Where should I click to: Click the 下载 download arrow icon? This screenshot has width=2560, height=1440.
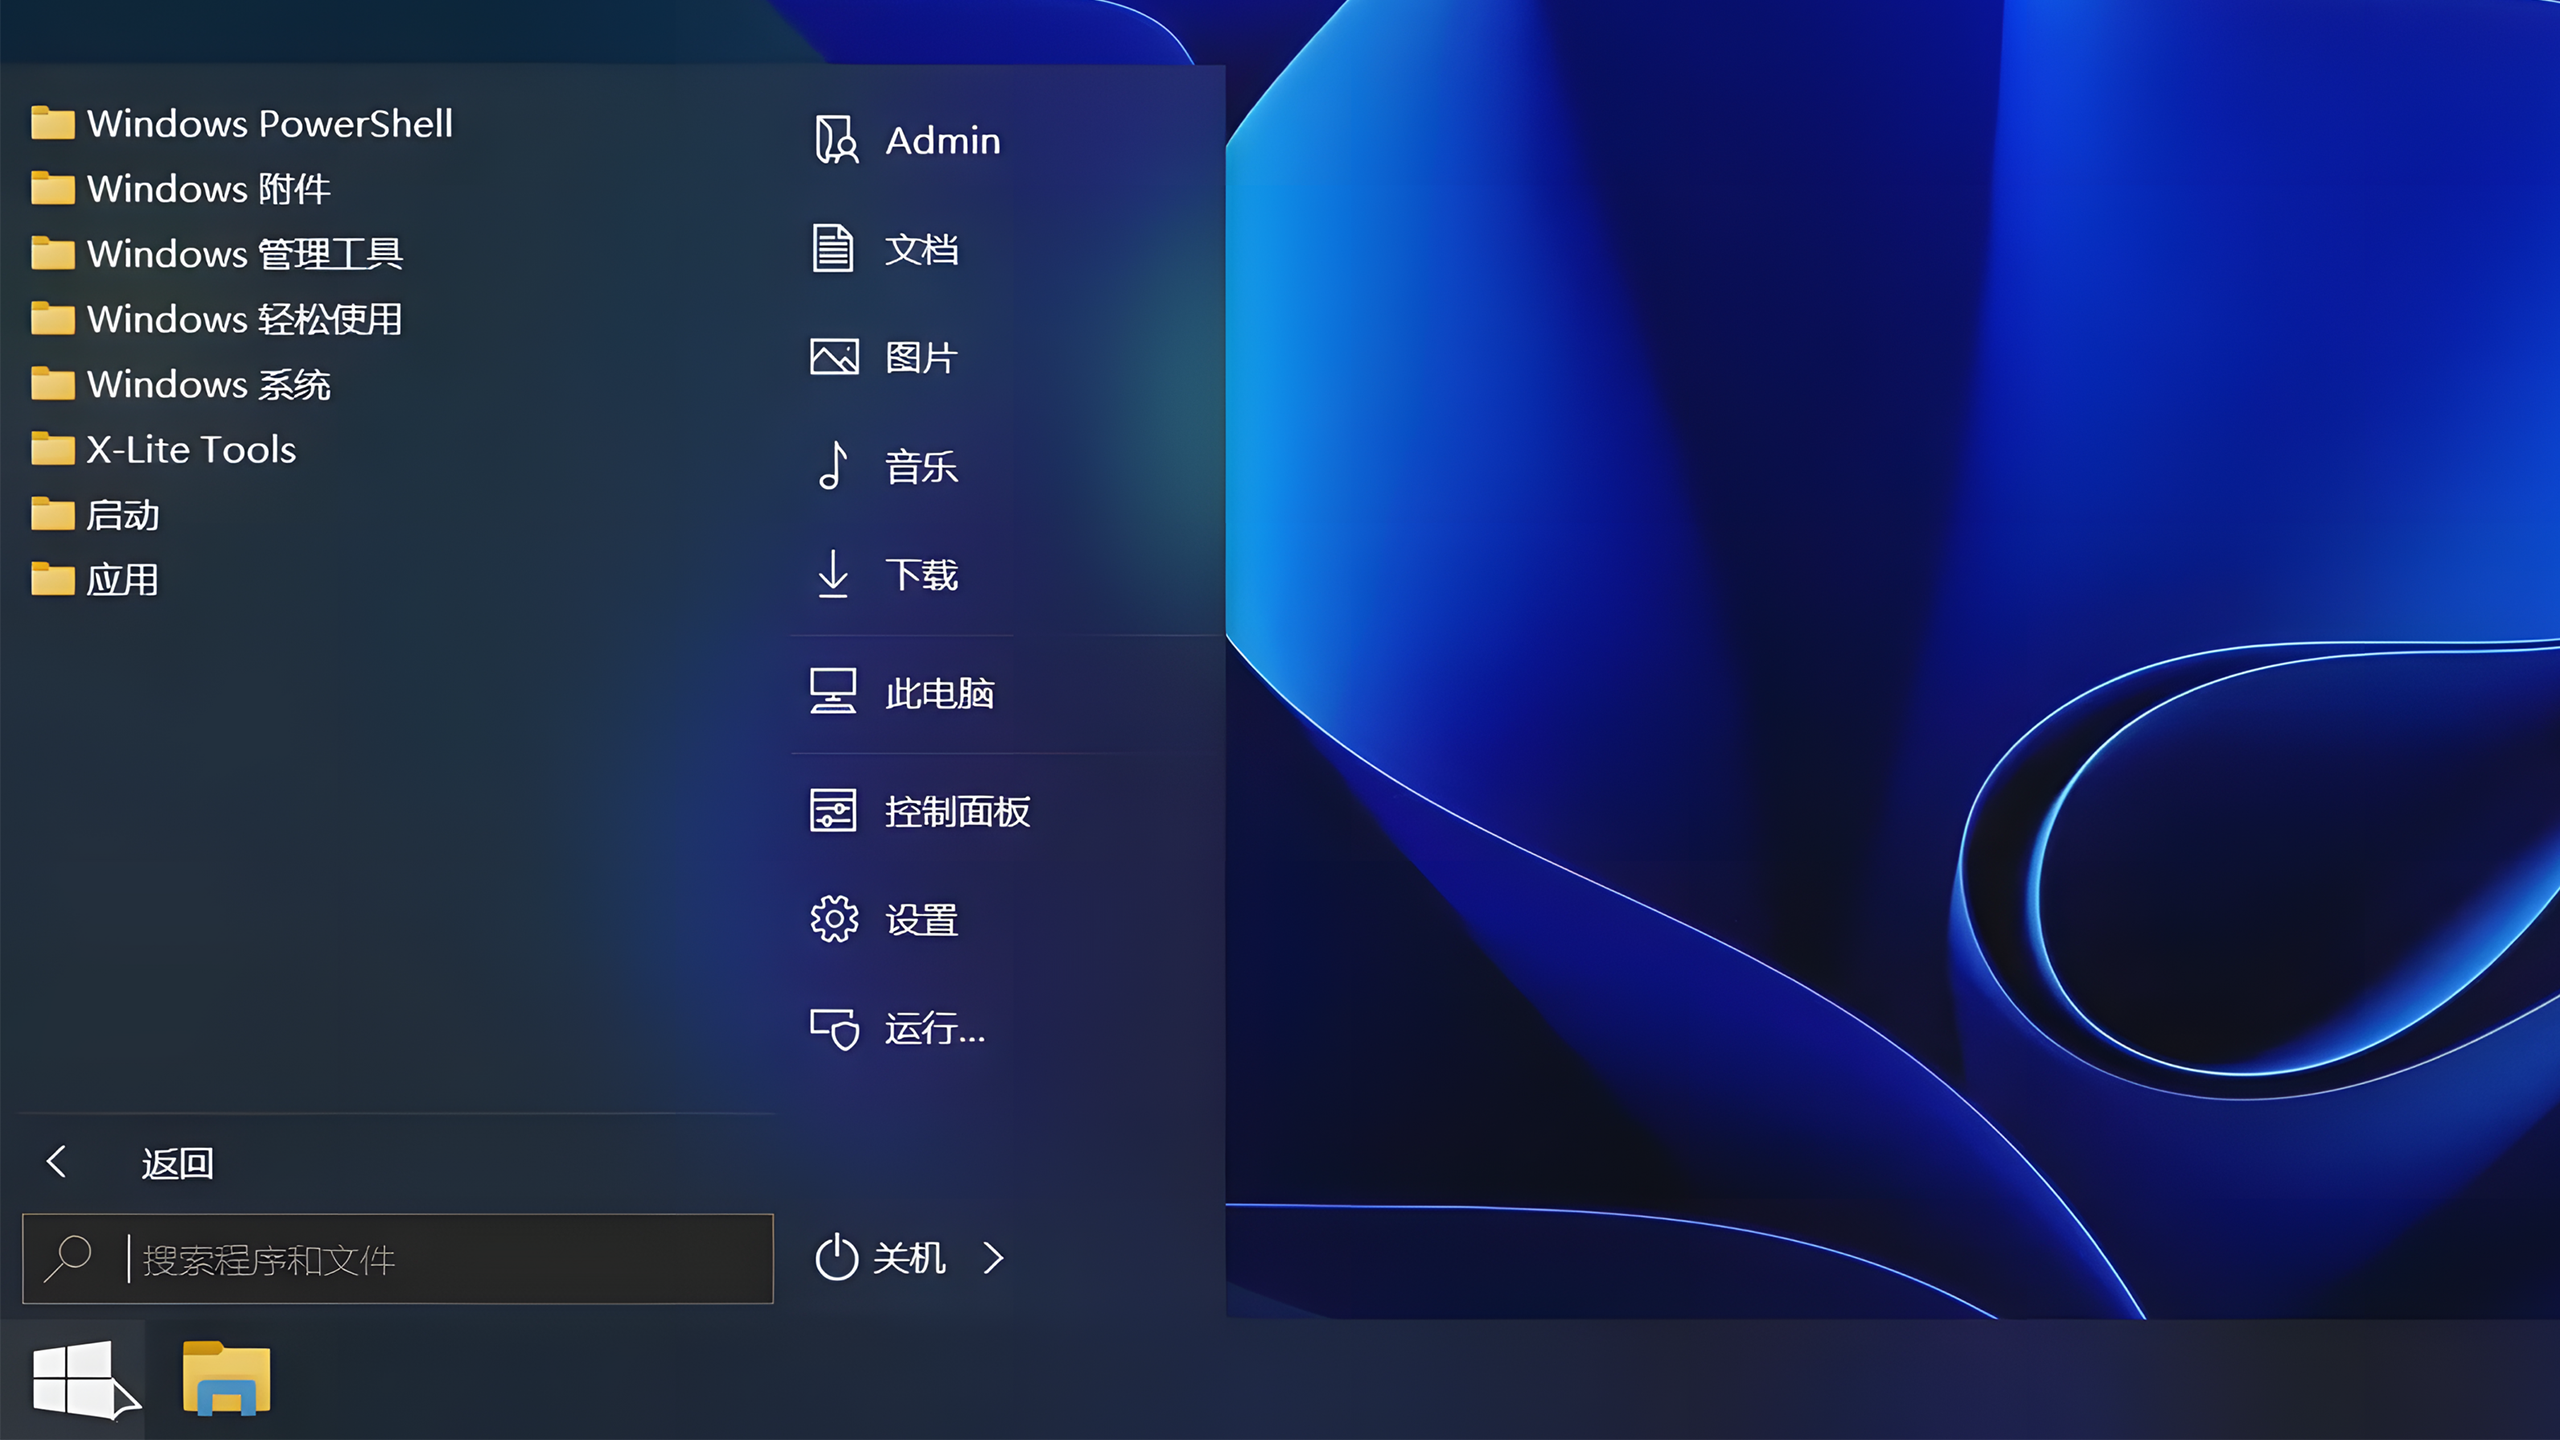[x=833, y=574]
